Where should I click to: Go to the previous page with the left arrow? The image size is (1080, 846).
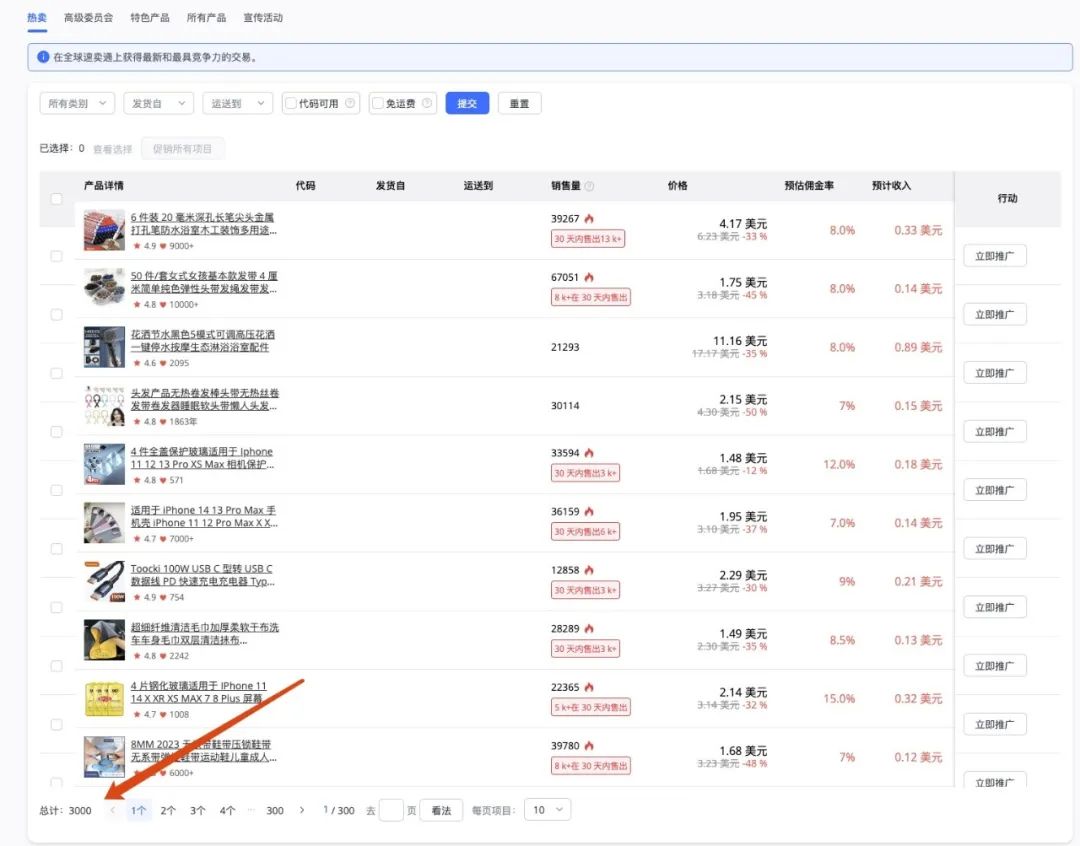pos(112,810)
